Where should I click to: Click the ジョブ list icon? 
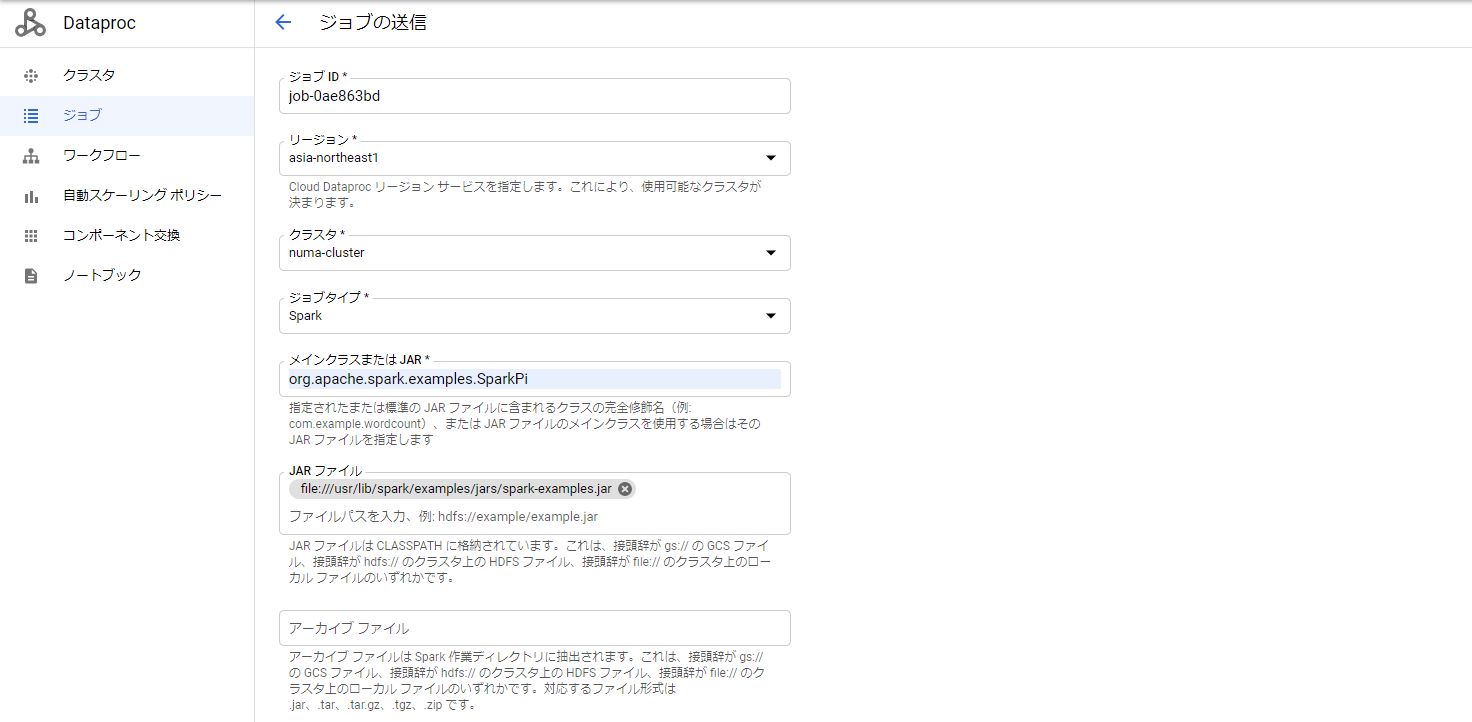pos(31,115)
